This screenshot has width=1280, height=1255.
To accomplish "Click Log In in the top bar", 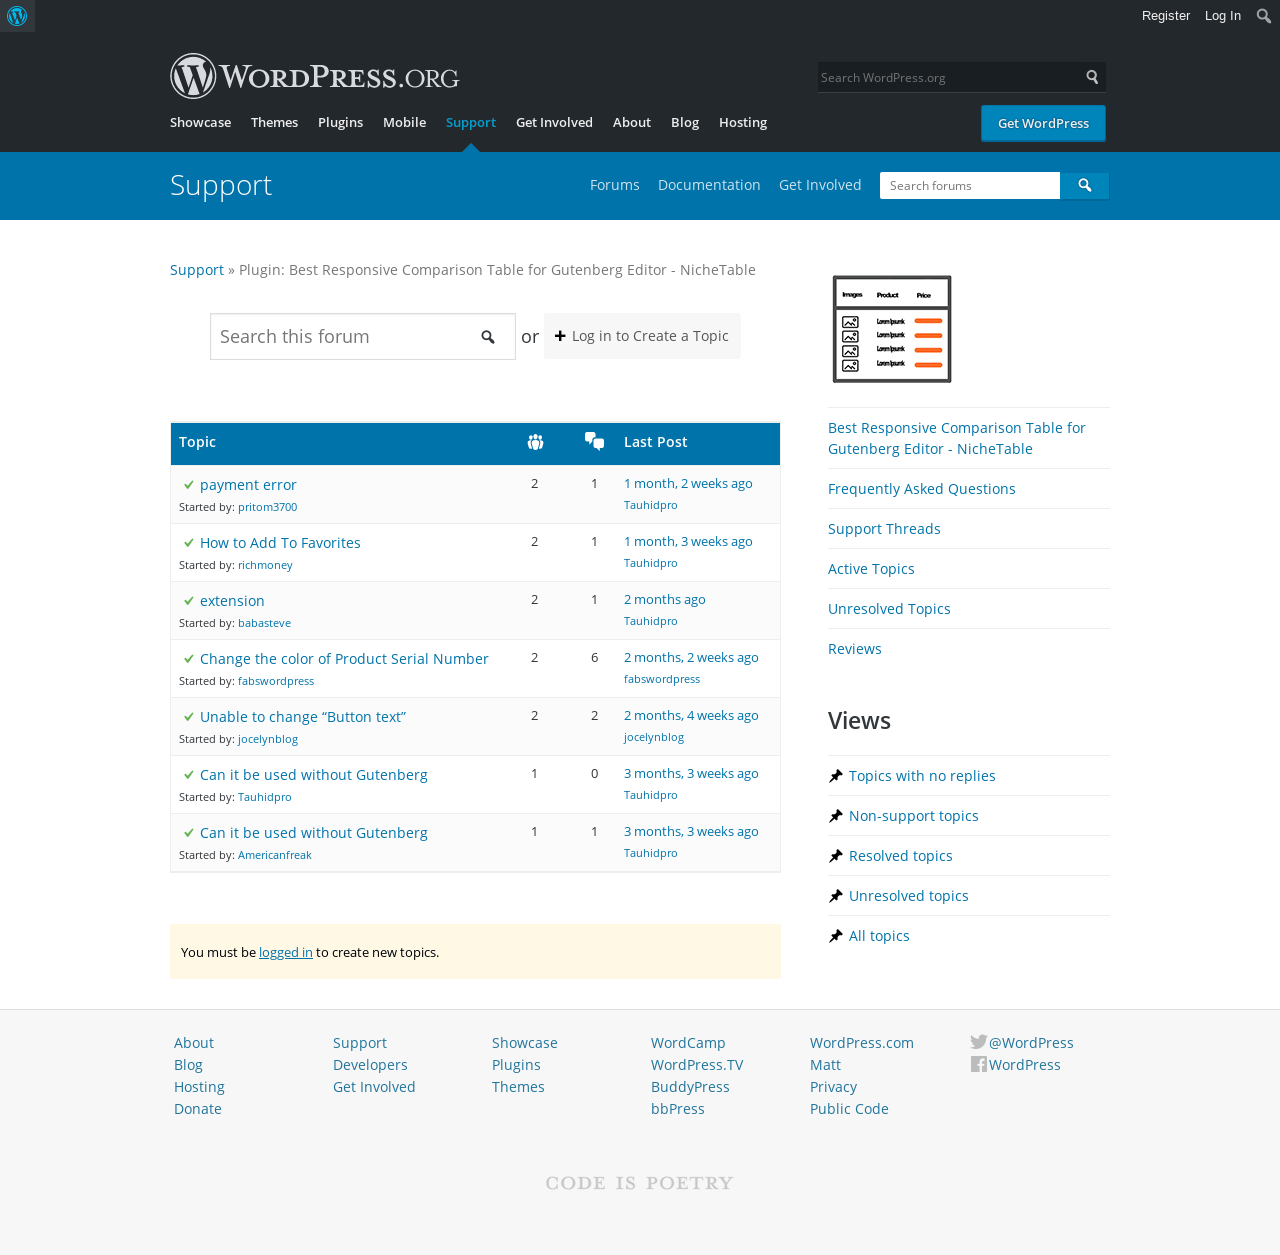I will 1222,16.
